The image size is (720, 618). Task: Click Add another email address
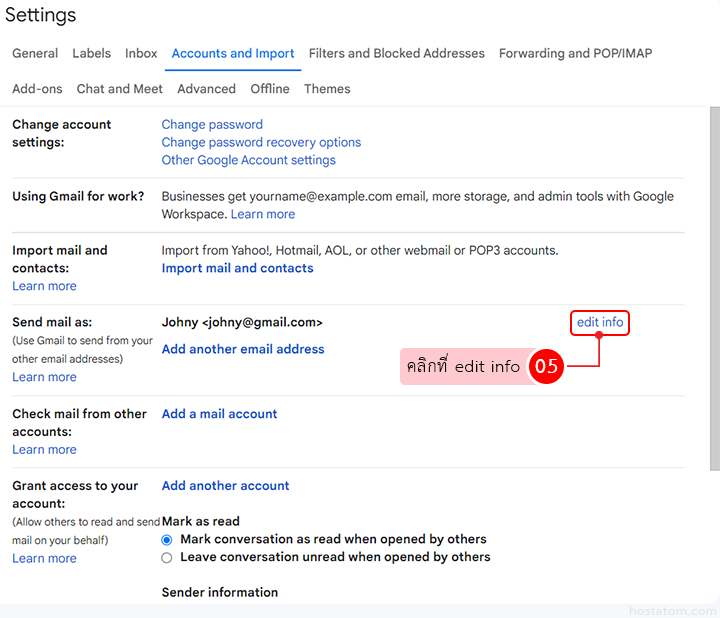coord(243,350)
